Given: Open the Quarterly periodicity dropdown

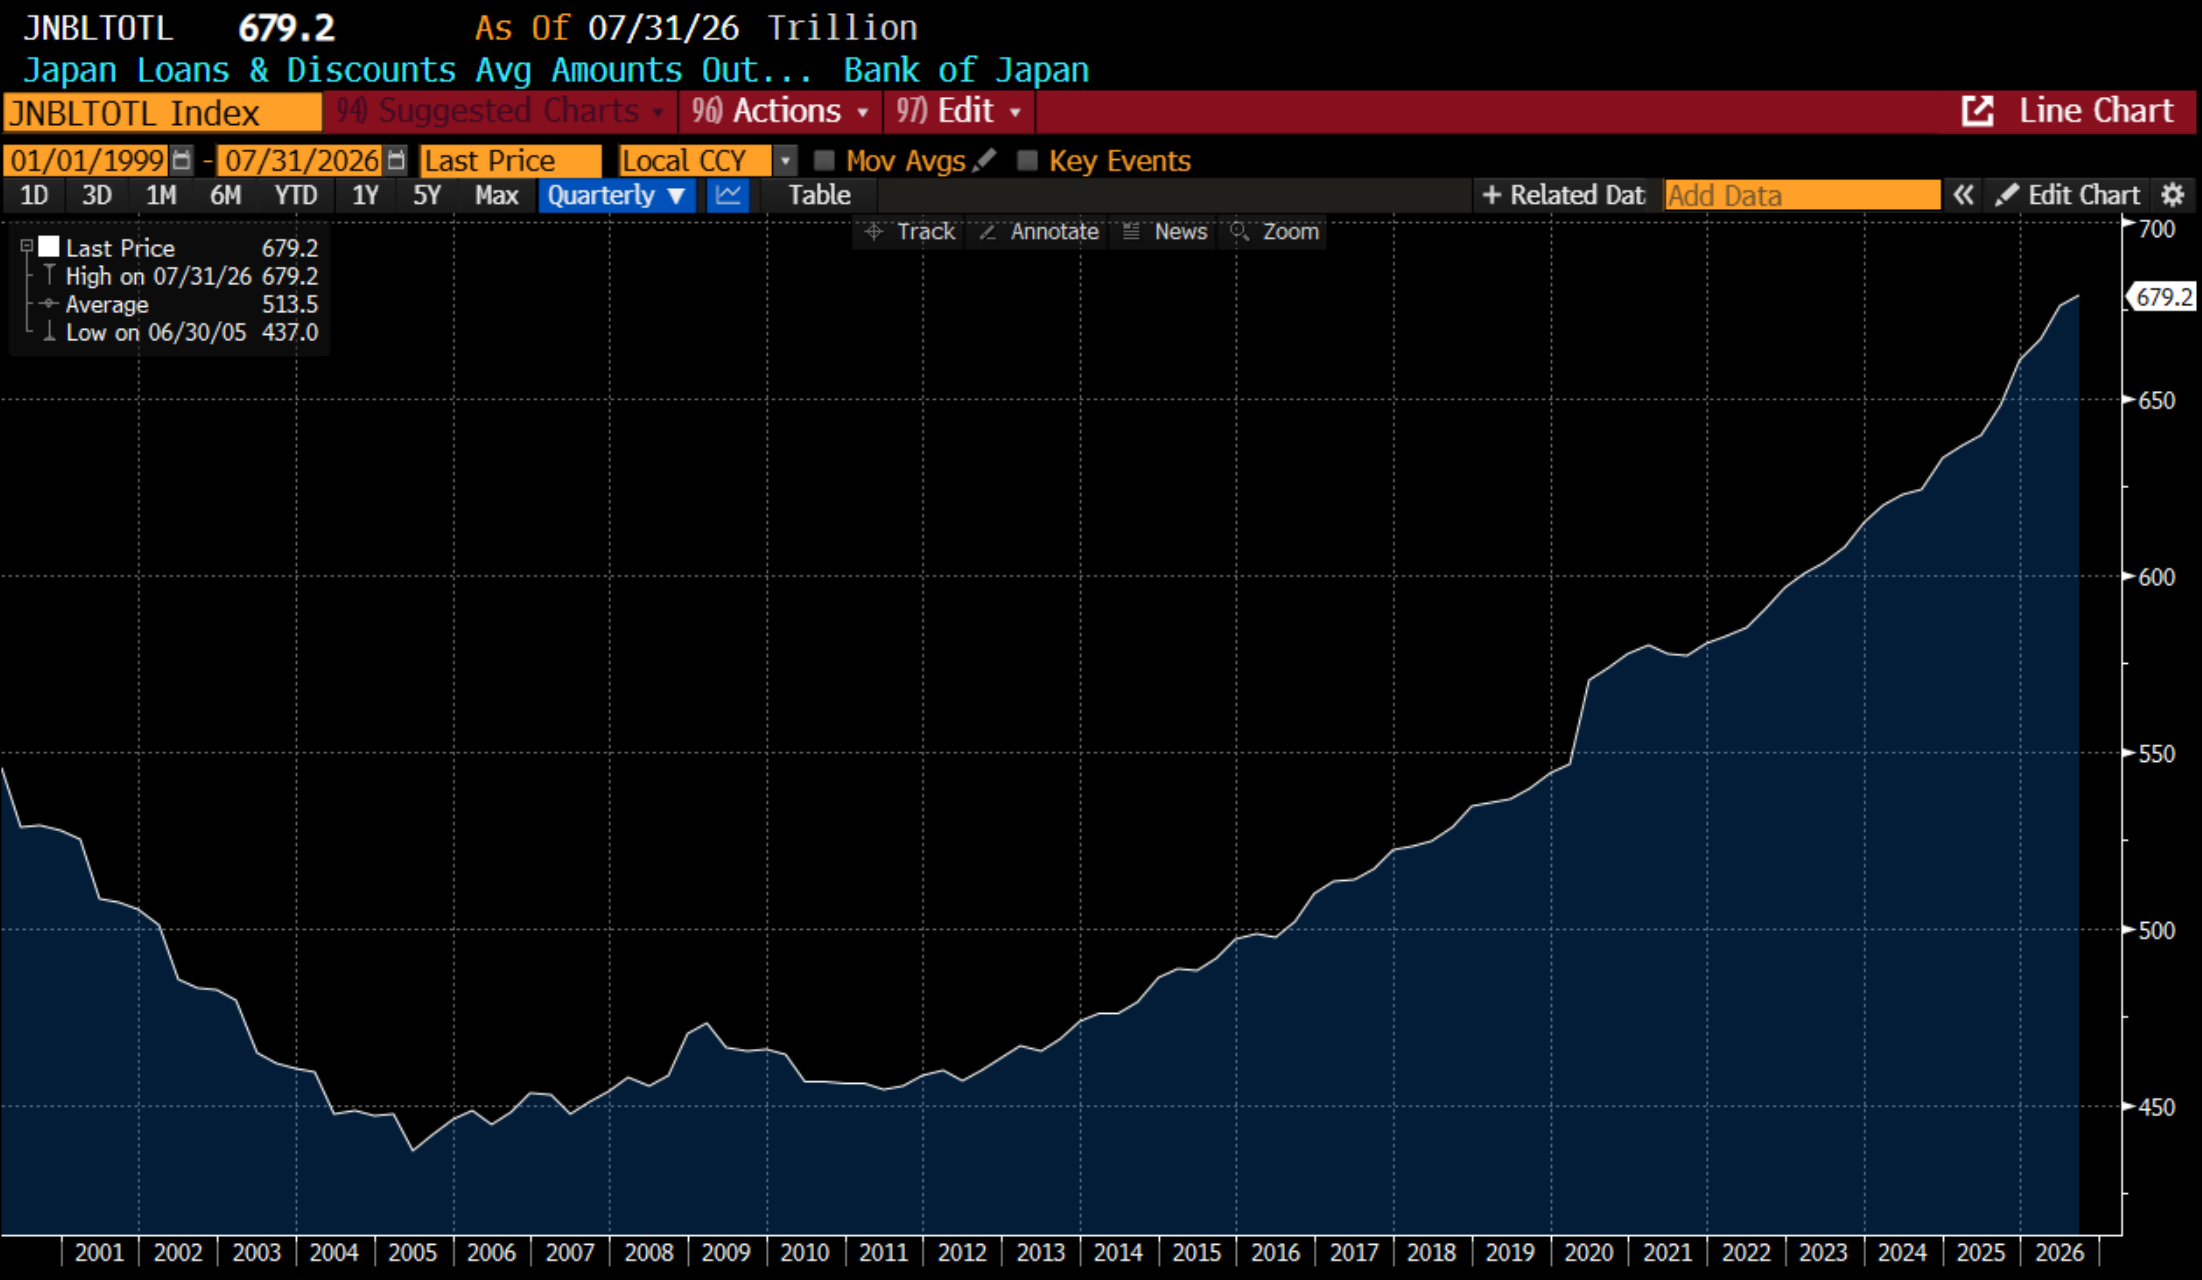Looking at the screenshot, I should [616, 195].
